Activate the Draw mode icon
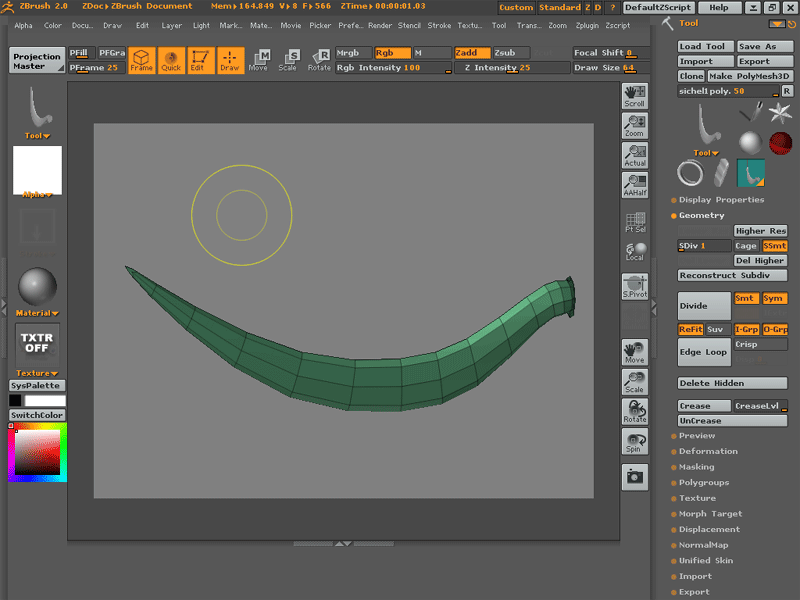Screen dimensions: 800x600 coord(230,61)
